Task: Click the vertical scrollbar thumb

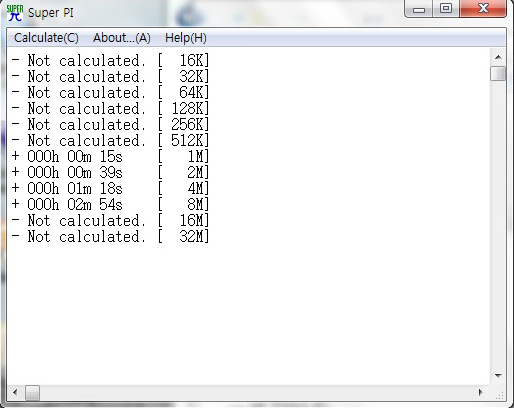Action: coord(498,73)
